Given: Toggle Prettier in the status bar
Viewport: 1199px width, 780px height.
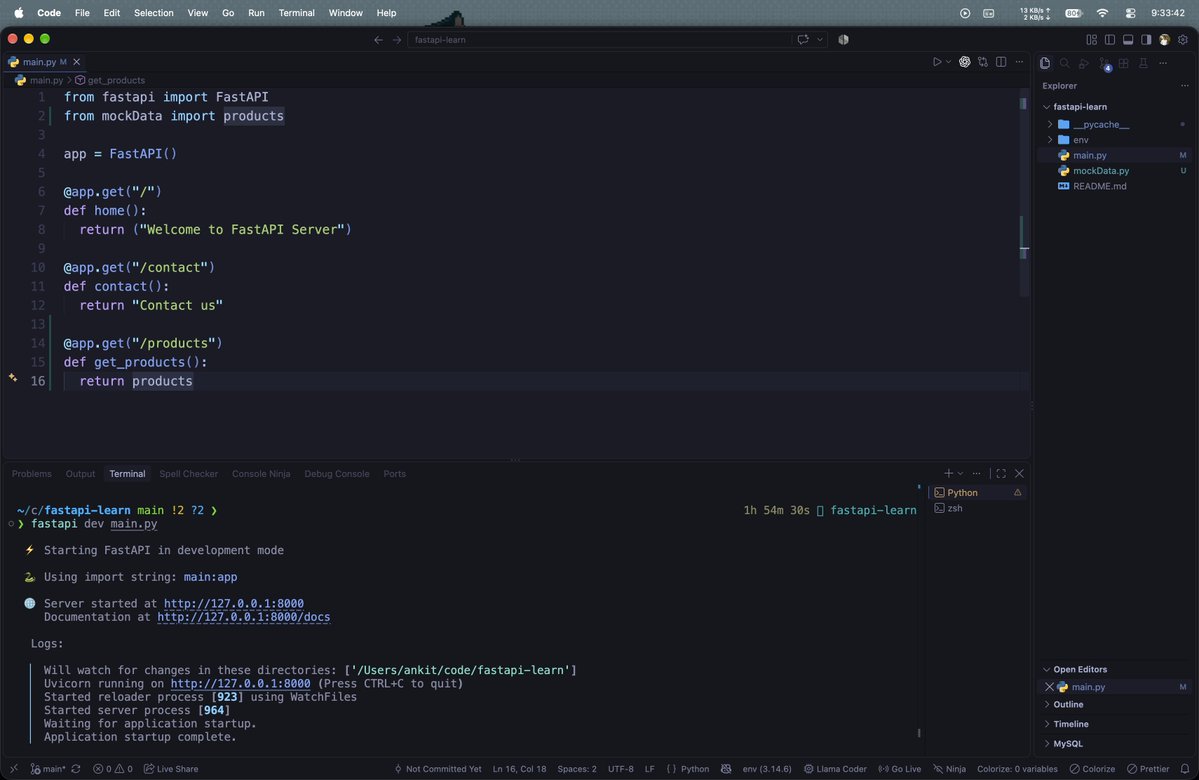Looking at the screenshot, I should pos(1148,769).
